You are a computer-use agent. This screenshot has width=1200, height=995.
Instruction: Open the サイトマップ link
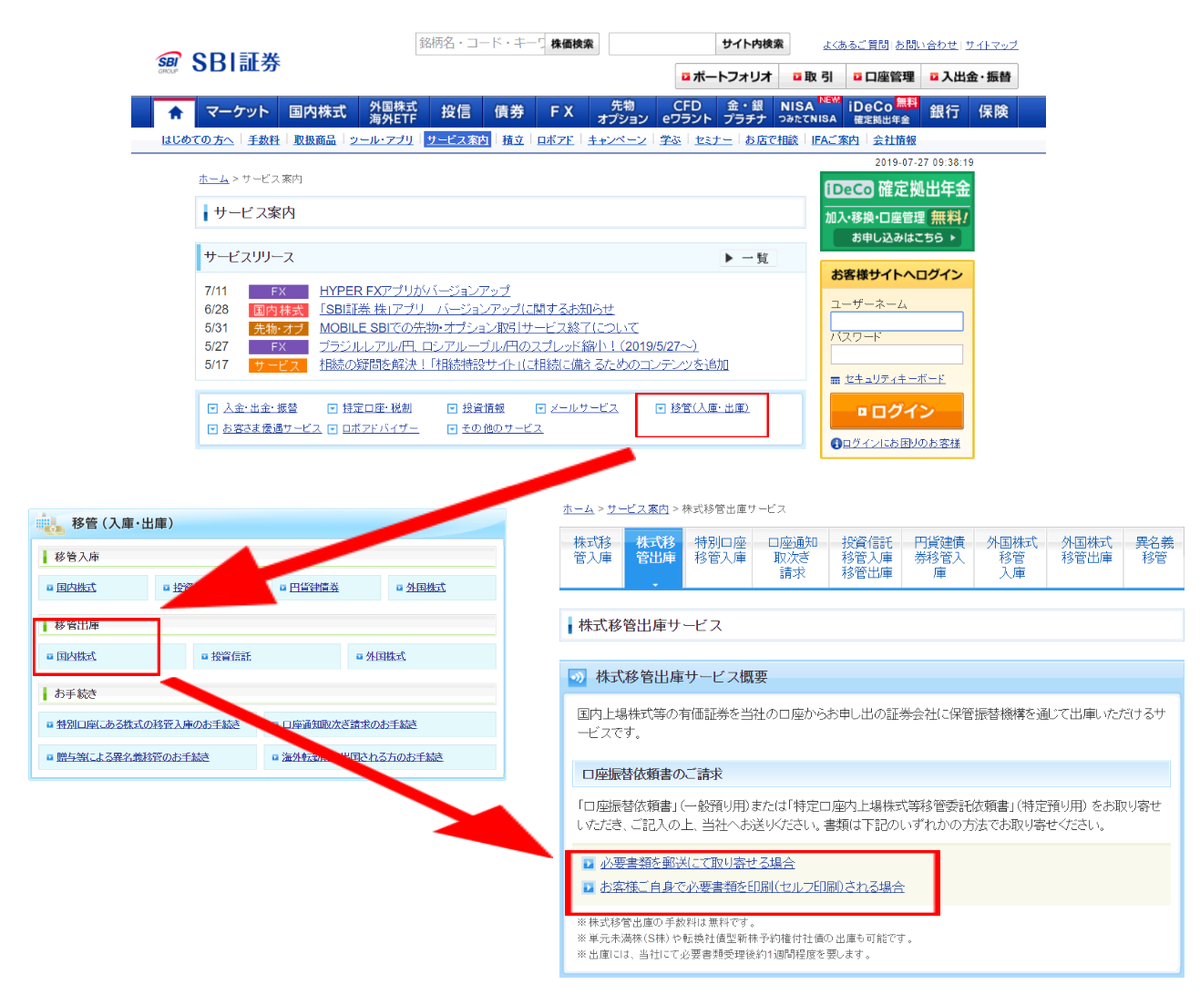click(x=991, y=45)
